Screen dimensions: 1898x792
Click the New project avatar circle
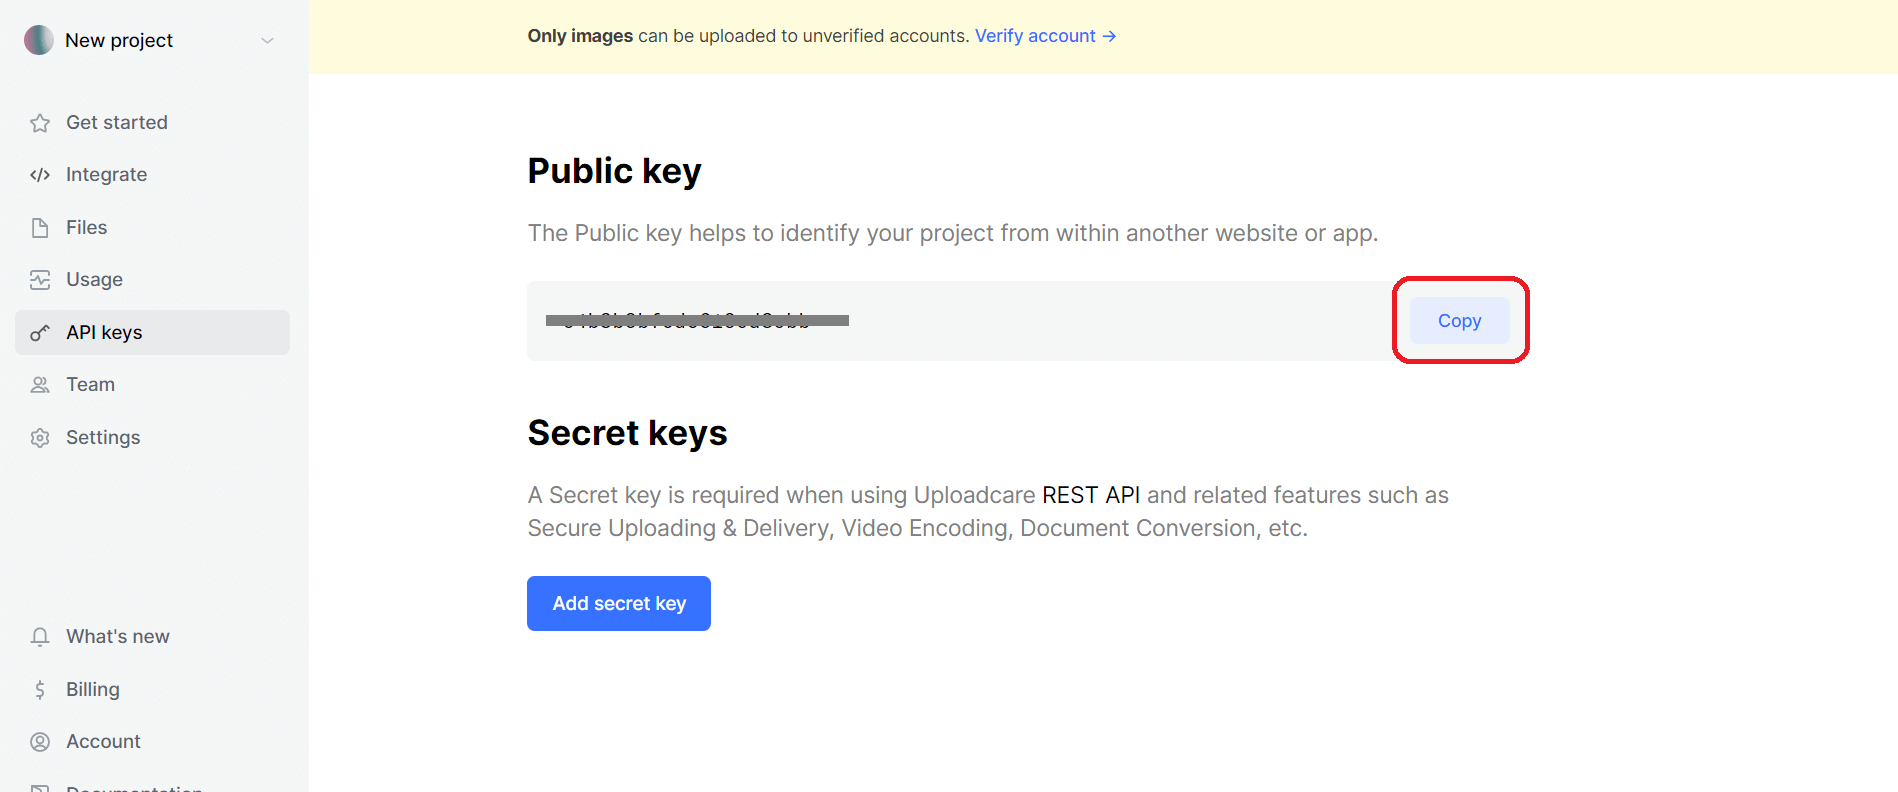coord(38,40)
